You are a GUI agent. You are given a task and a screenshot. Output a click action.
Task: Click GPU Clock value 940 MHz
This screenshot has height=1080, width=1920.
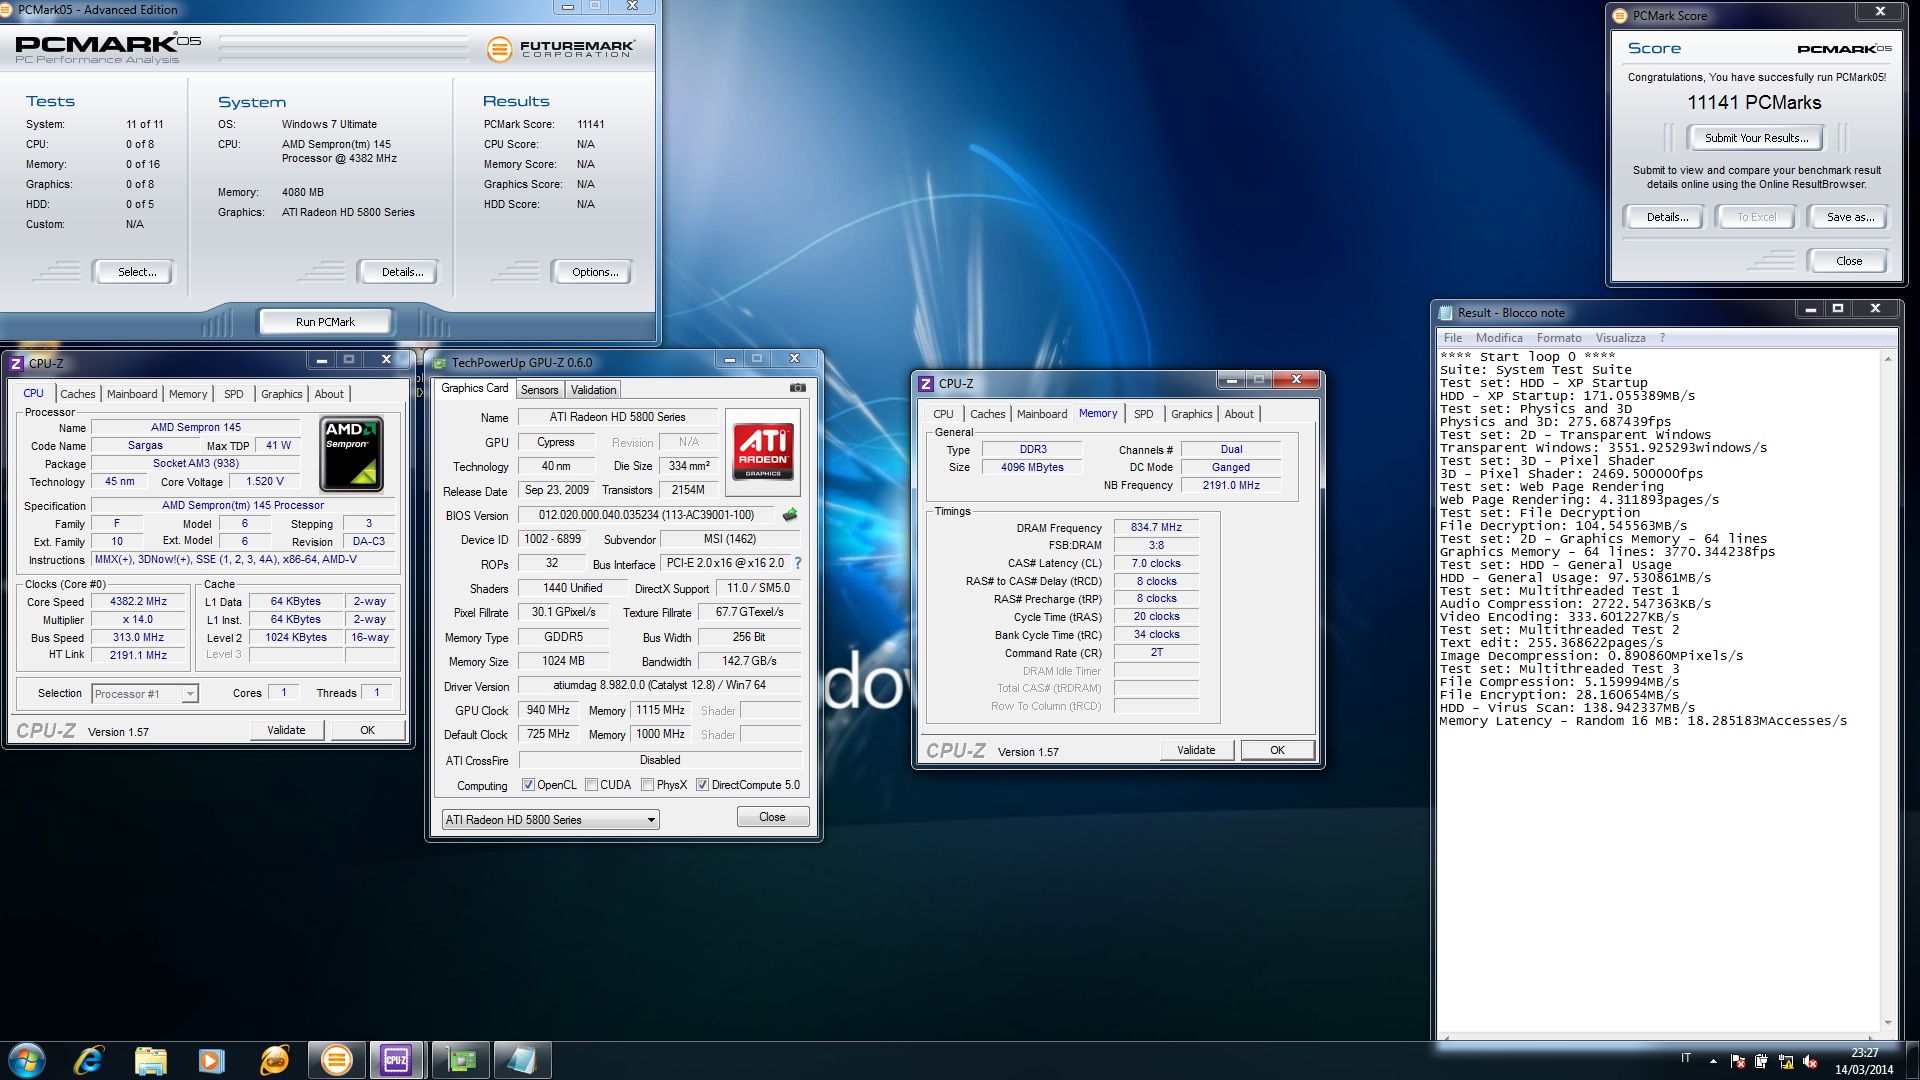(x=548, y=710)
